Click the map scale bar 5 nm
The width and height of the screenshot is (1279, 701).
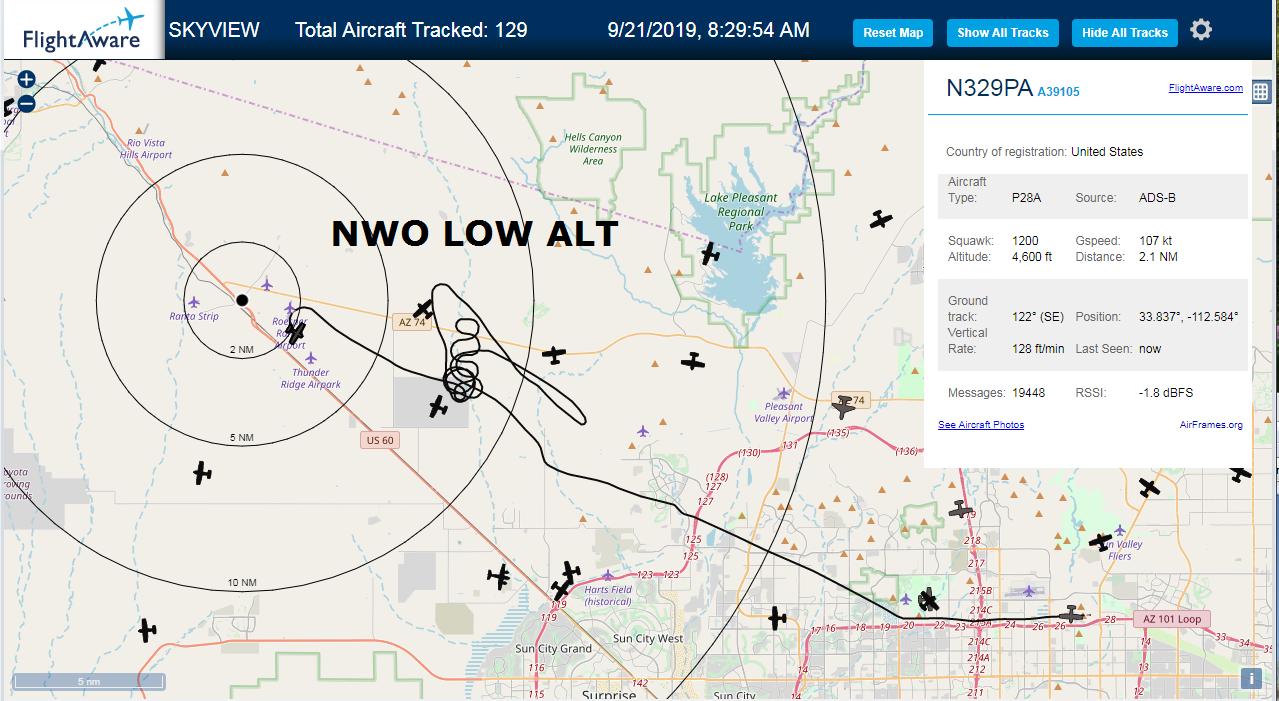tap(89, 682)
